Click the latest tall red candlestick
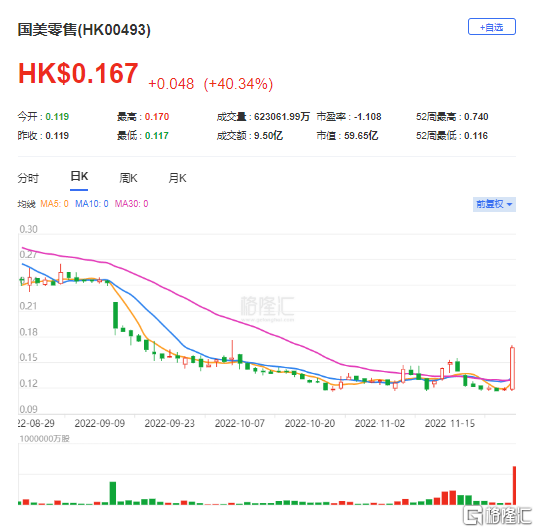Screen dimensions: 538x532 [512, 368]
